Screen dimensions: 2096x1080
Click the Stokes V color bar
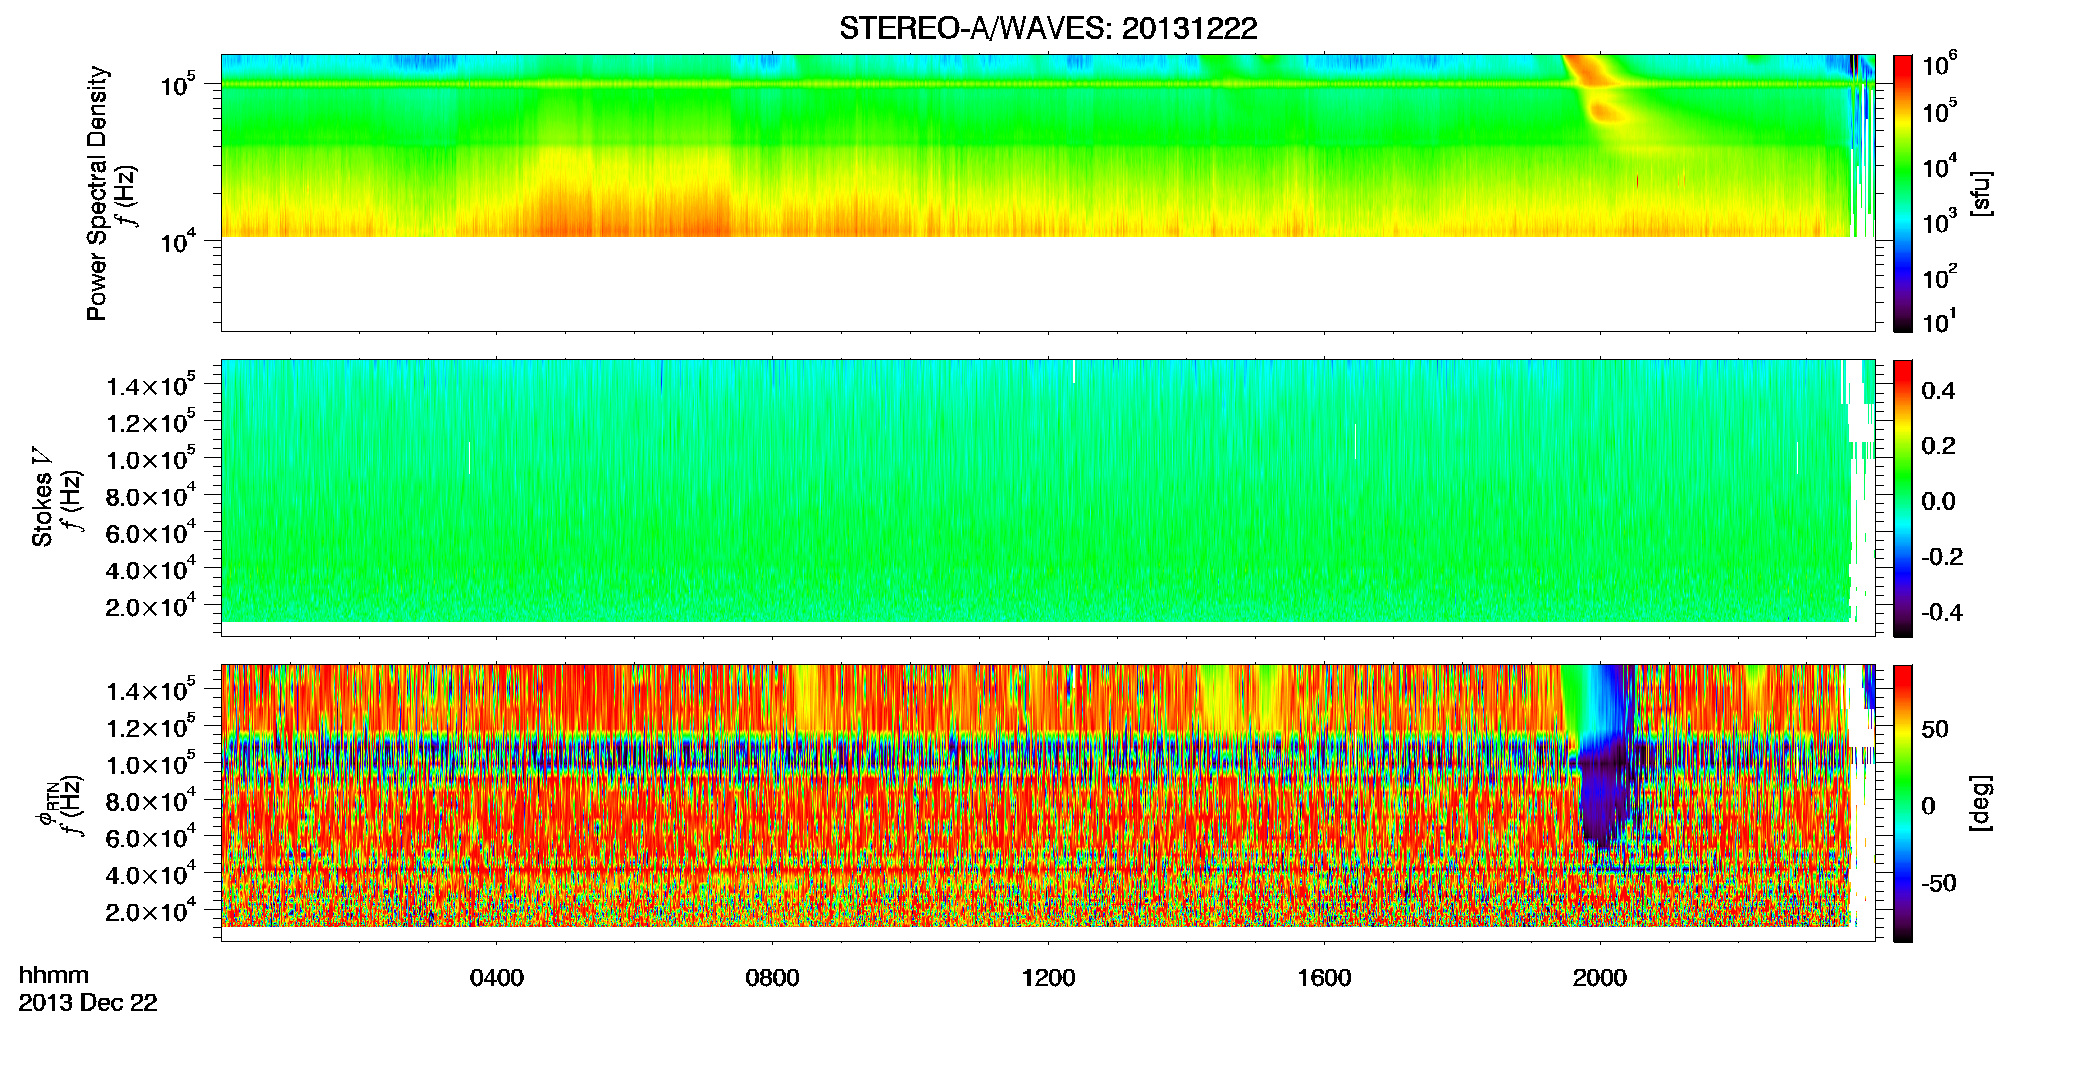pos(1903,498)
